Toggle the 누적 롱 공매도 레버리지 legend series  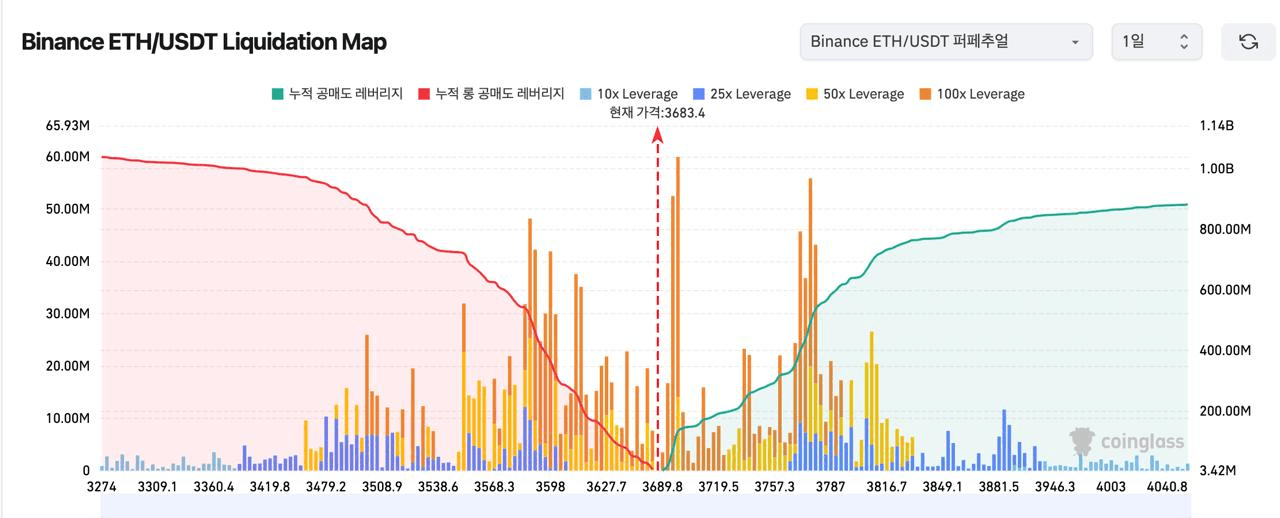(x=492, y=94)
